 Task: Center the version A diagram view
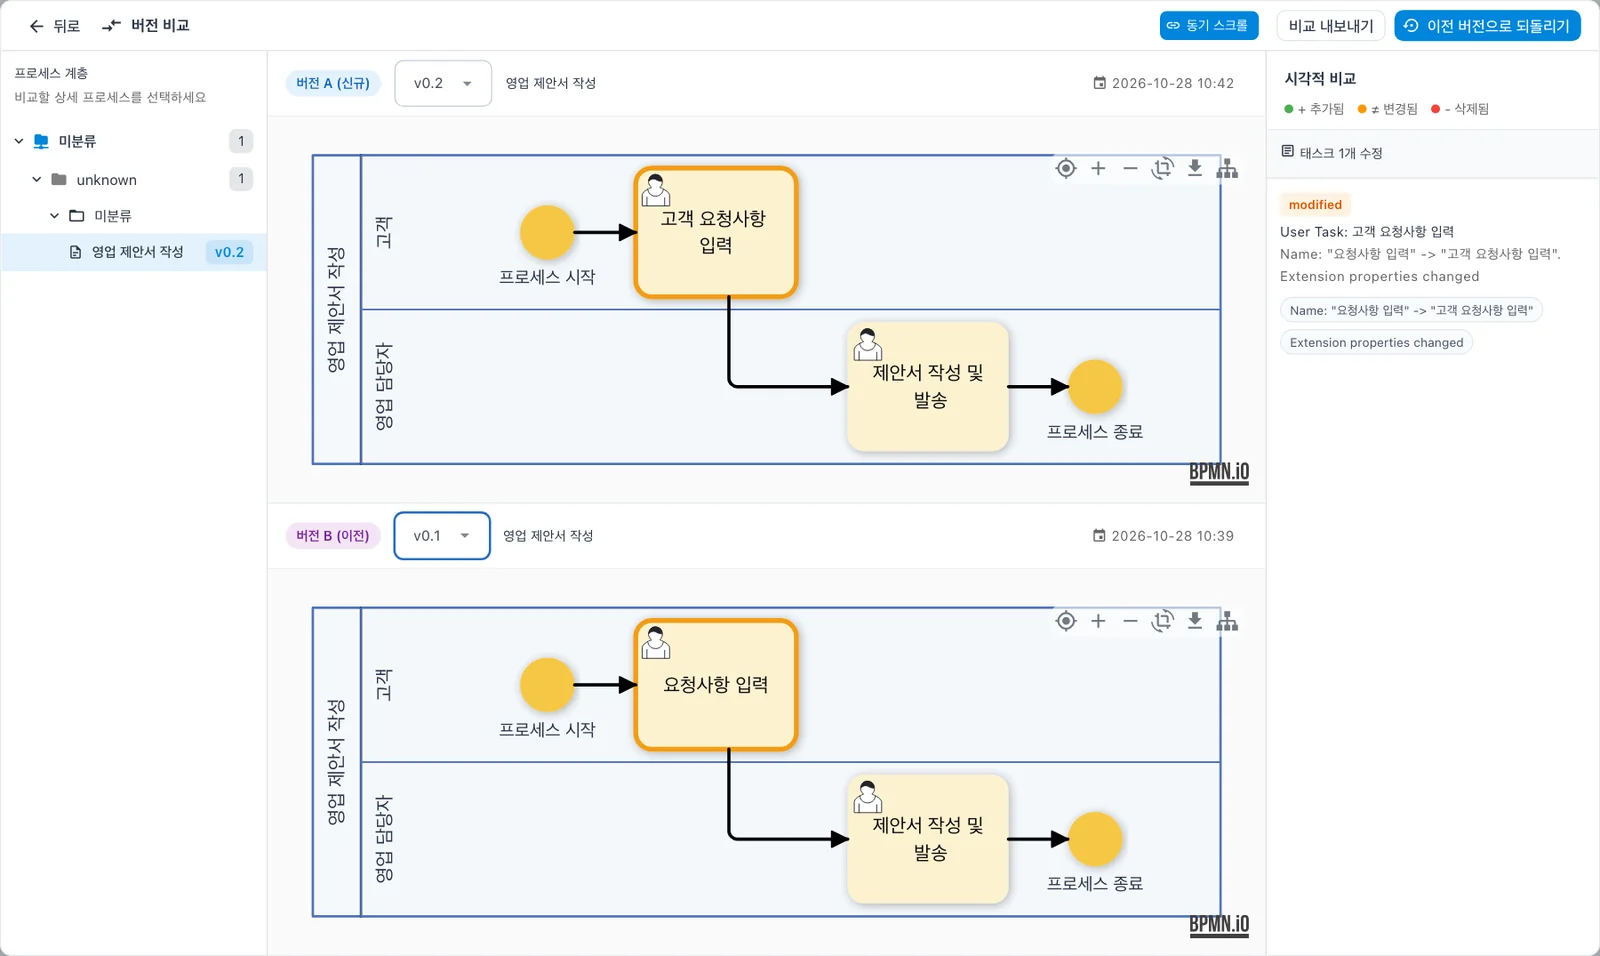tap(1066, 168)
